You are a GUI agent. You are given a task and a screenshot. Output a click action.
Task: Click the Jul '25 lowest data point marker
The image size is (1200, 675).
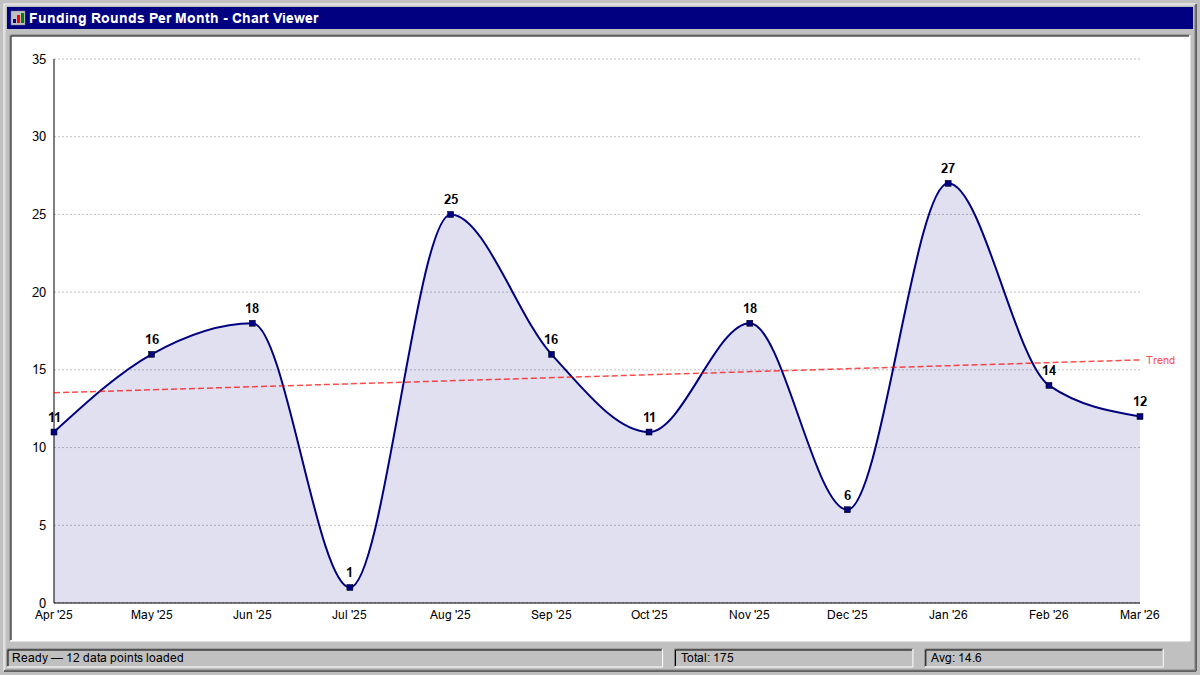pyautogui.click(x=350, y=587)
